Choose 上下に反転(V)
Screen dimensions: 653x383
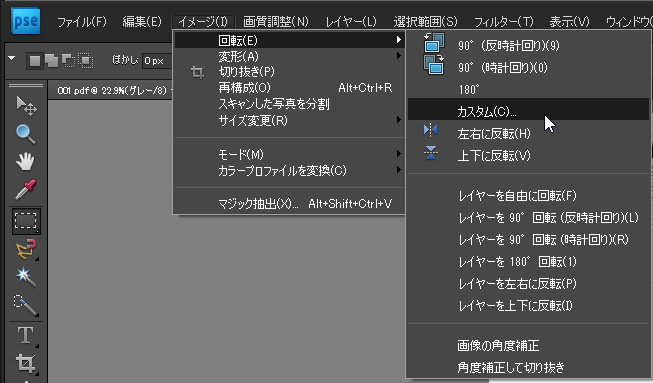click(x=528, y=156)
